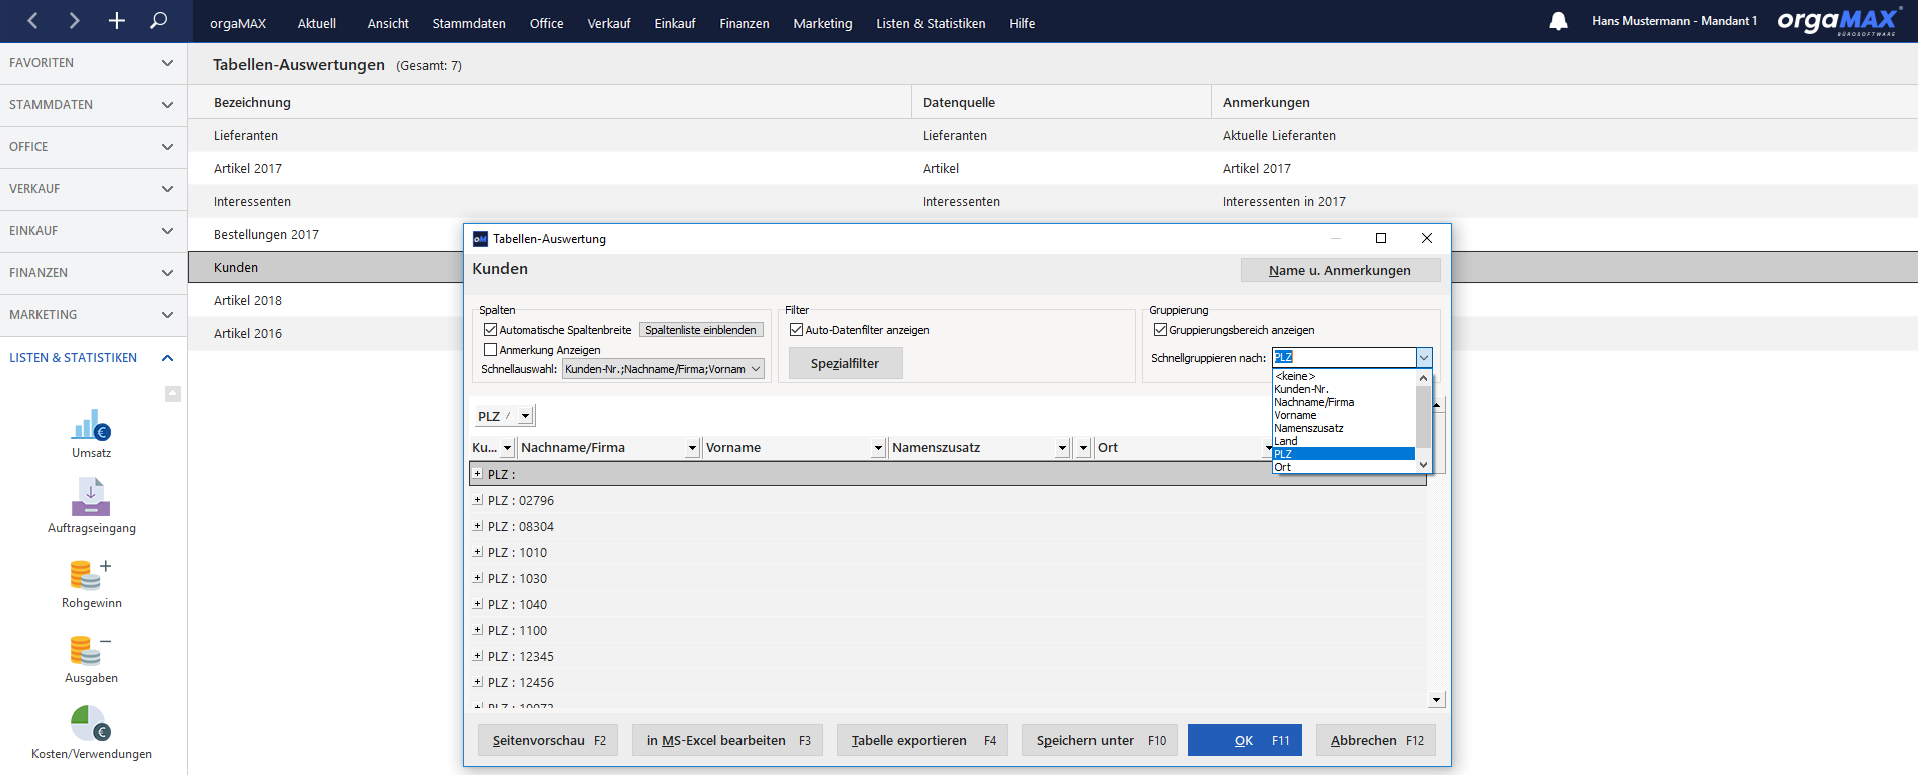Expand the MARKETING sidebar section
This screenshot has width=1918, height=775.
[x=93, y=315]
